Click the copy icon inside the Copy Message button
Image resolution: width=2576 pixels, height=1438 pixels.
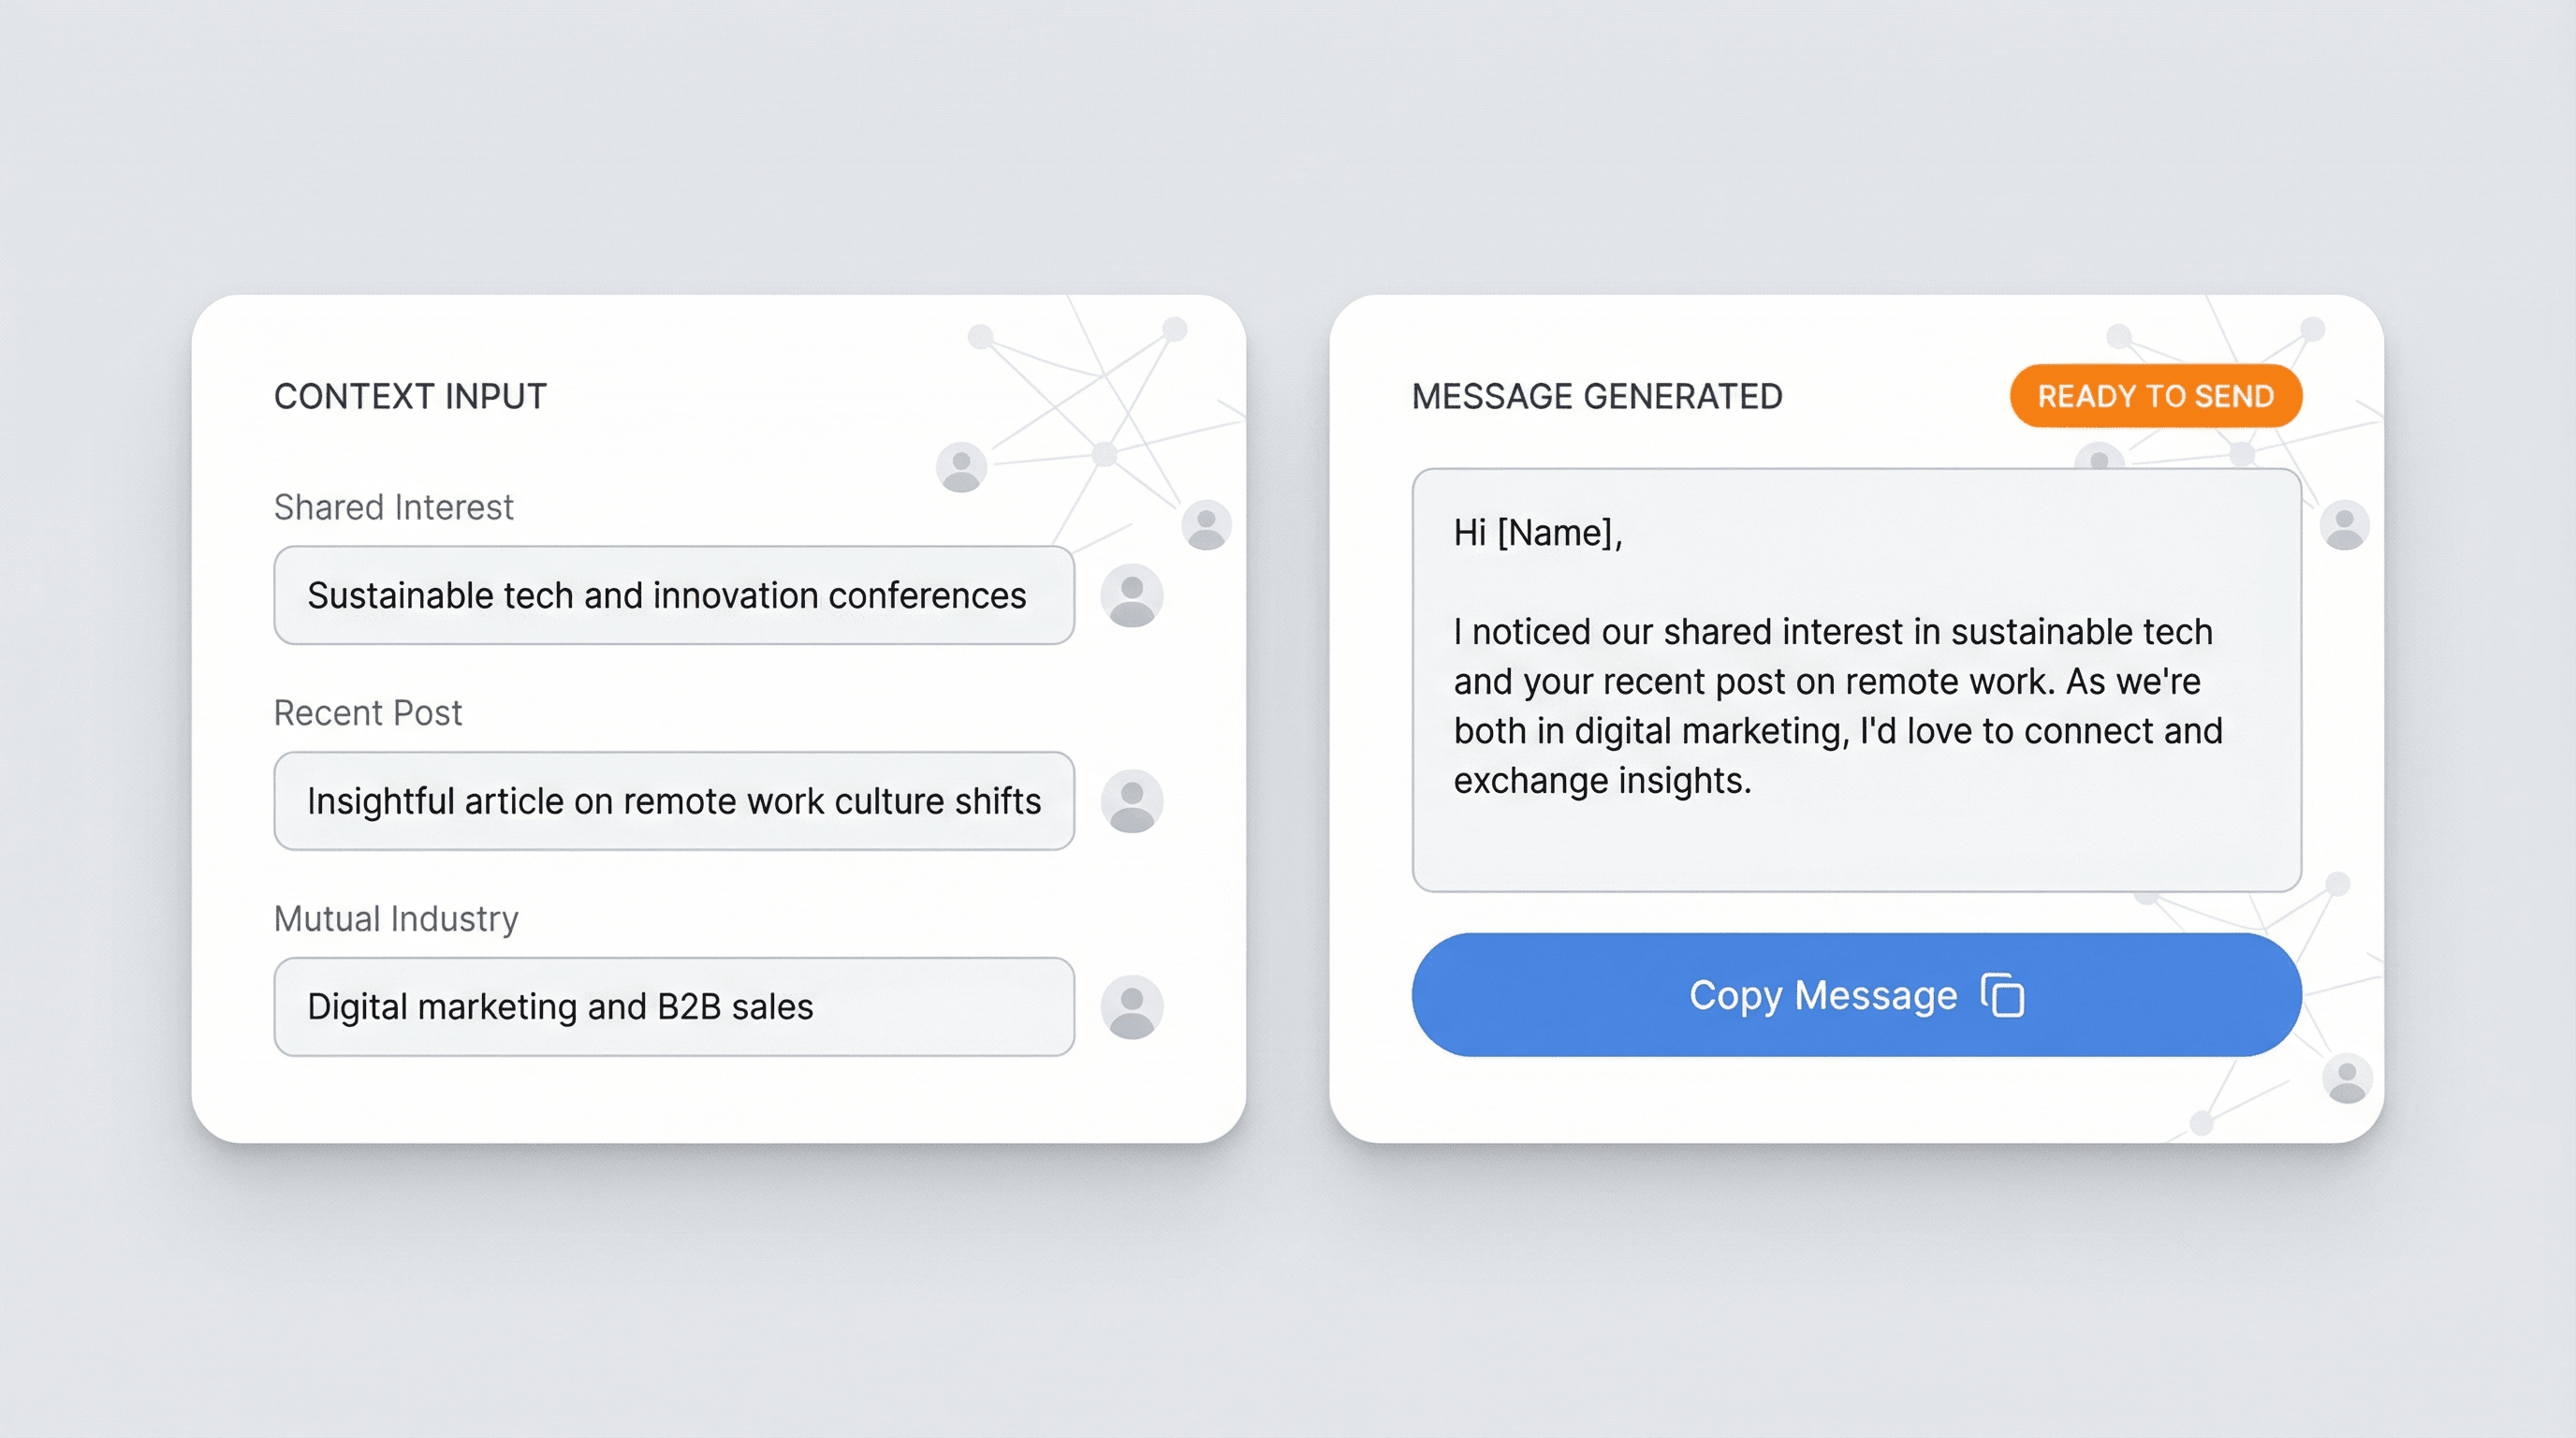point(2003,995)
